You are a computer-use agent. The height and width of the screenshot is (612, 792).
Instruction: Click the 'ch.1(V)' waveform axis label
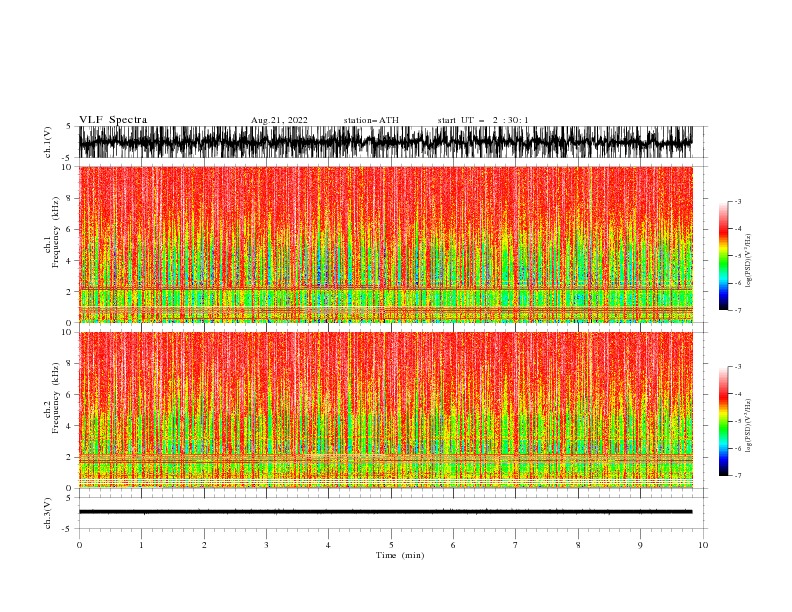[x=48, y=142]
